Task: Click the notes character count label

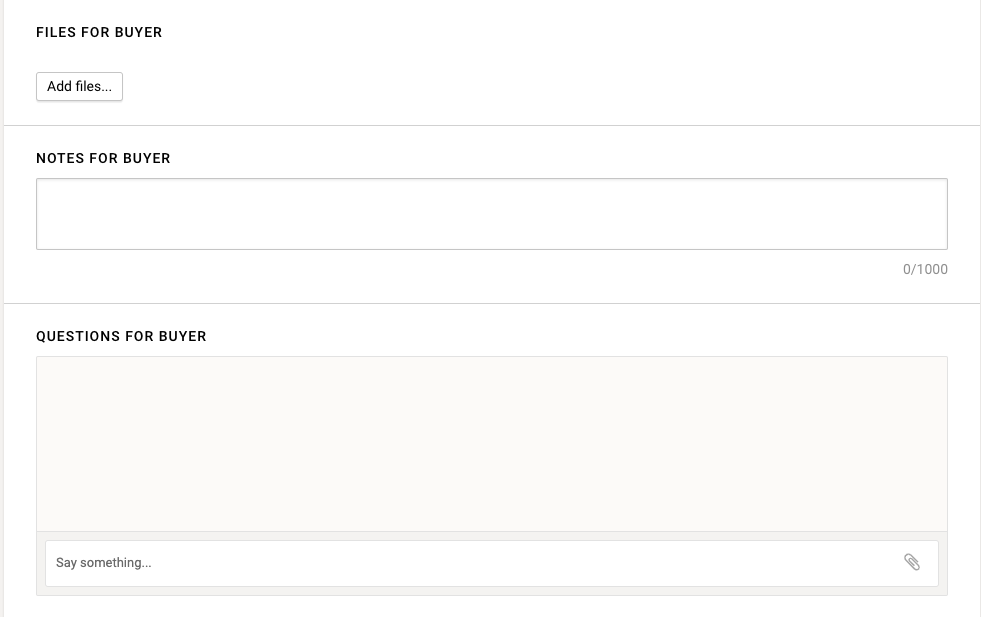Action: tap(925, 269)
